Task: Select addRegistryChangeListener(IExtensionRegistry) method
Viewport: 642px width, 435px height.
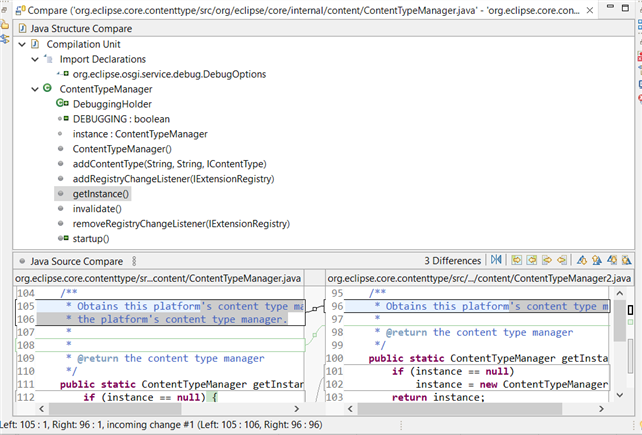Action: (174, 179)
